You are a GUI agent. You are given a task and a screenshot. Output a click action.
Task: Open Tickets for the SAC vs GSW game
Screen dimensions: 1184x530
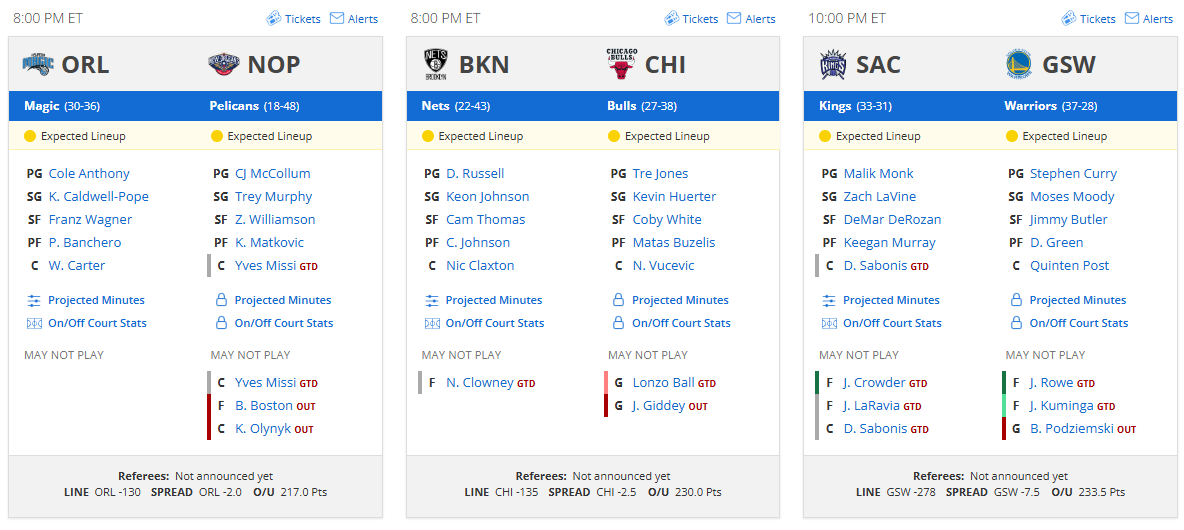pos(1088,19)
